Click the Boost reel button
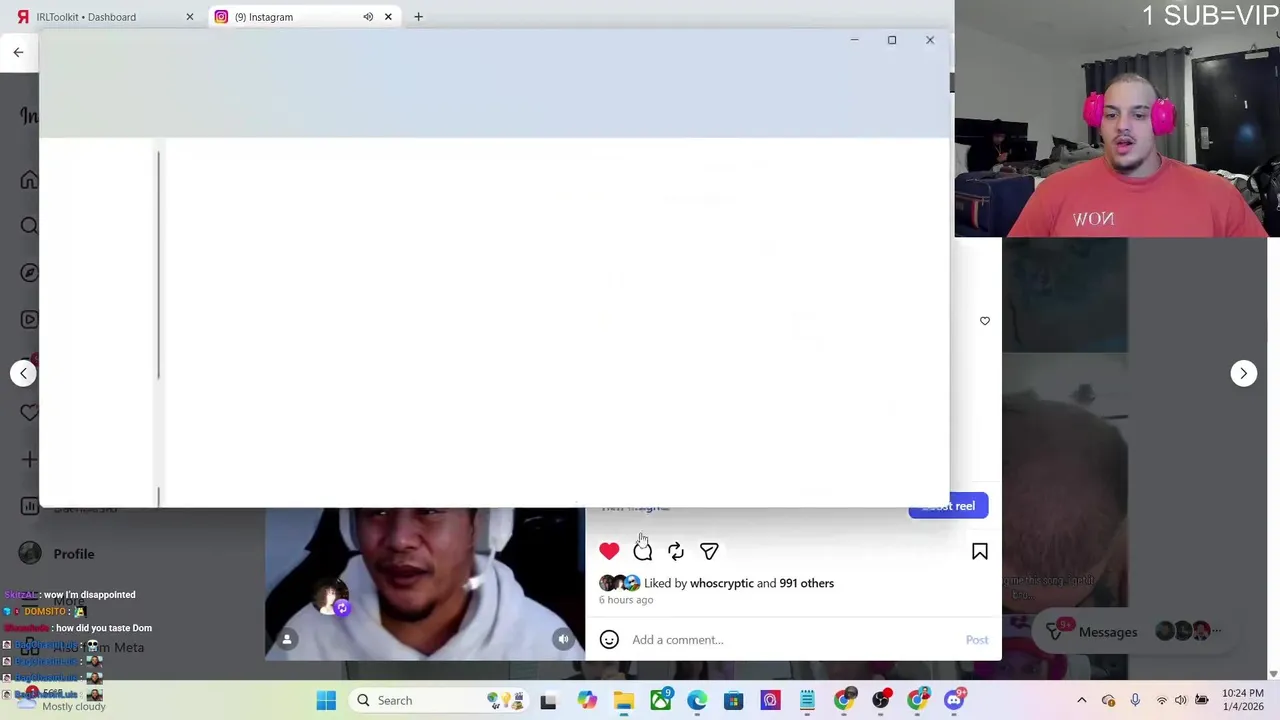 (948, 506)
